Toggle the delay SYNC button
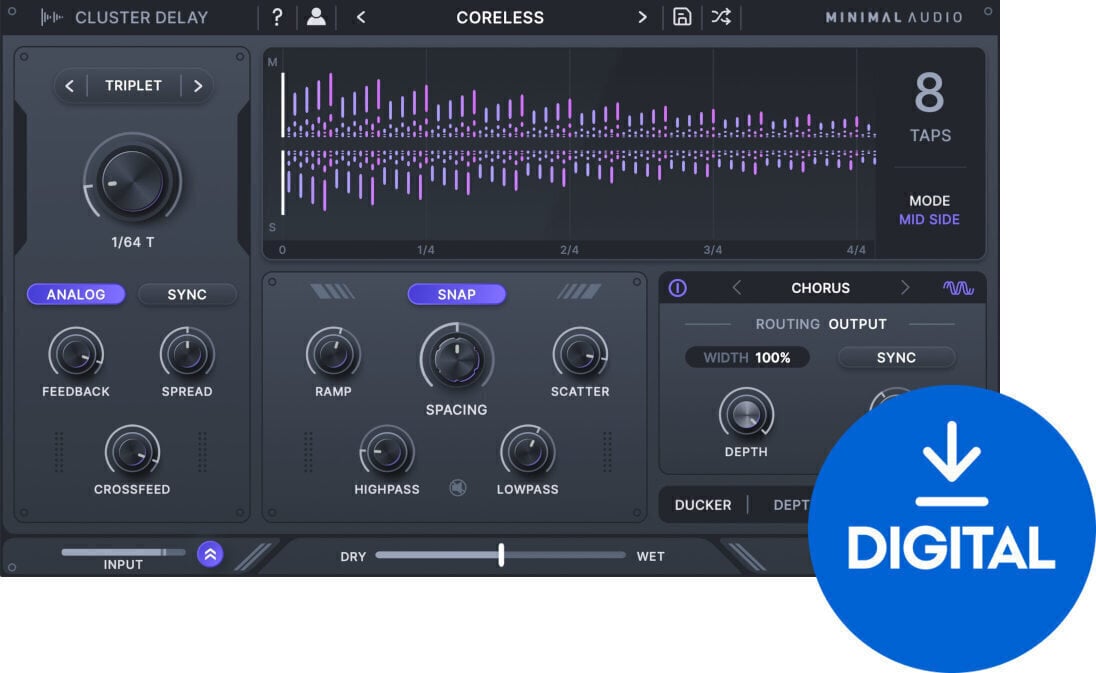This screenshot has width=1096, height=673. pyautogui.click(x=187, y=294)
